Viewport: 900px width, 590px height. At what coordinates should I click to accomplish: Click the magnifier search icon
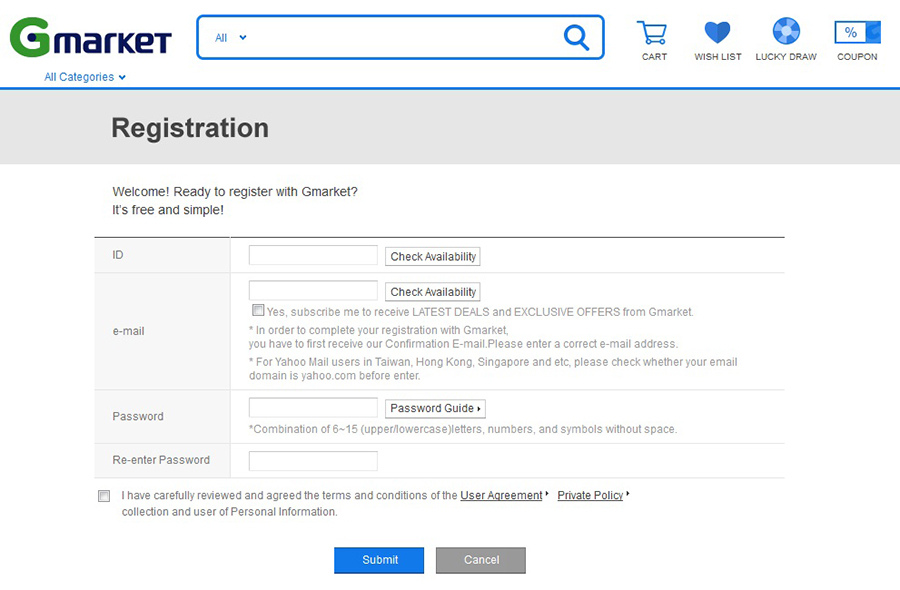click(x=576, y=38)
